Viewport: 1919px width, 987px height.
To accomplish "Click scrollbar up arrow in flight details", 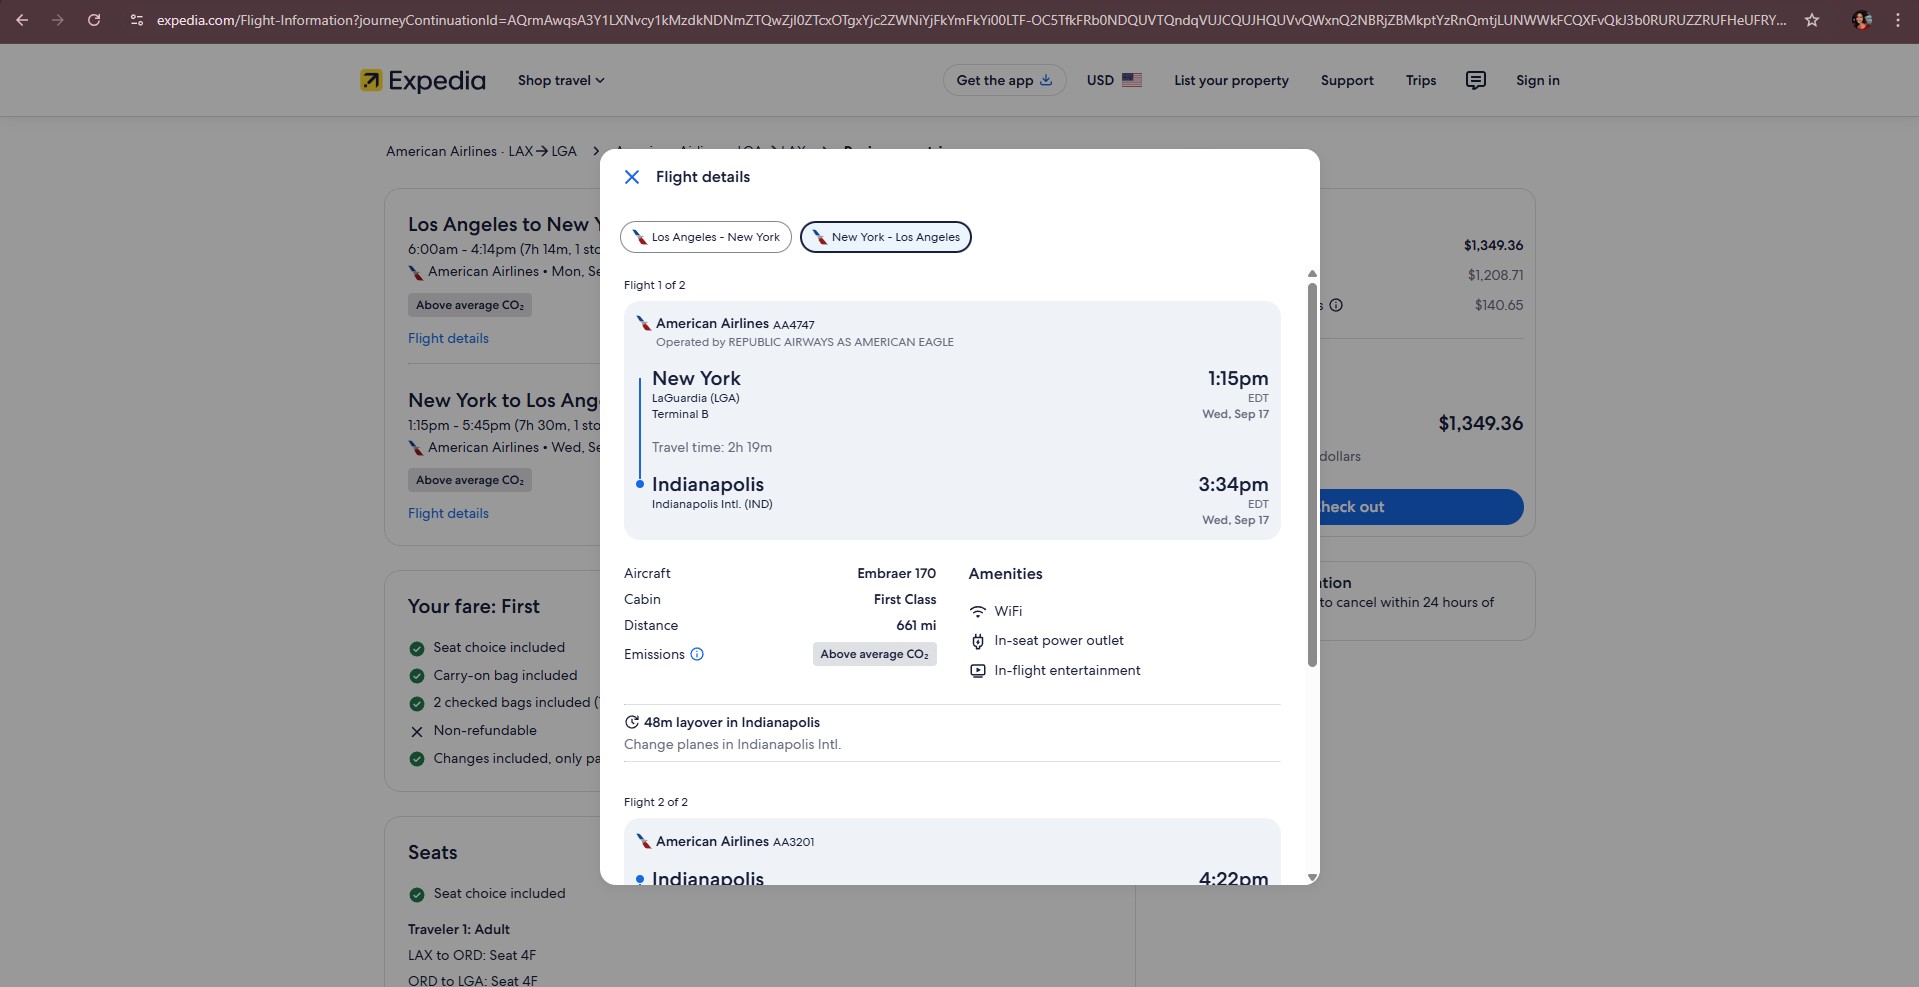I will click(1312, 274).
